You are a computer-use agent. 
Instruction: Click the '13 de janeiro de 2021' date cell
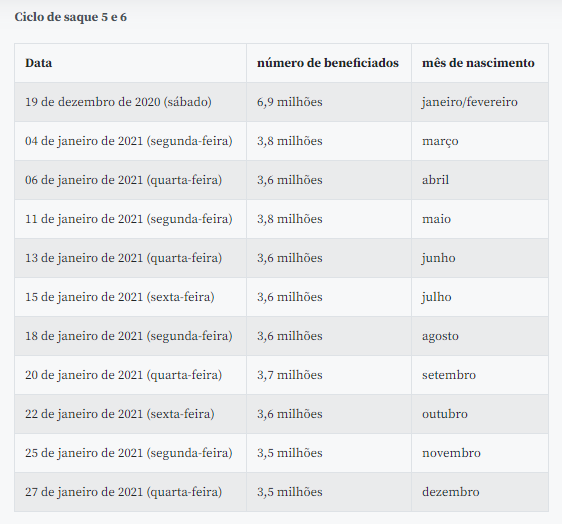(x=130, y=258)
